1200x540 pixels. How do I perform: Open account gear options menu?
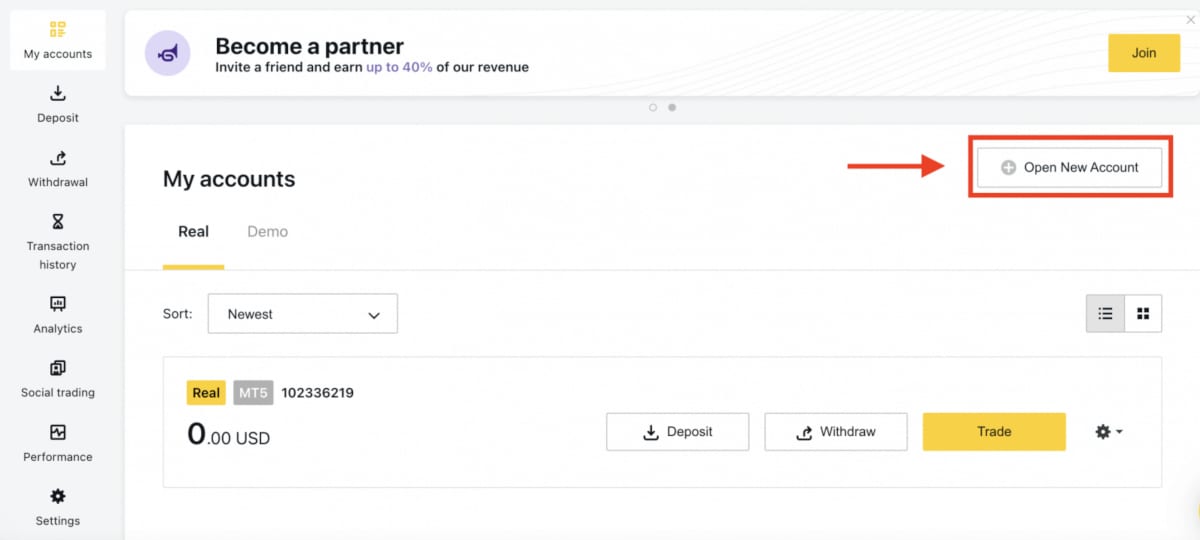1109,432
